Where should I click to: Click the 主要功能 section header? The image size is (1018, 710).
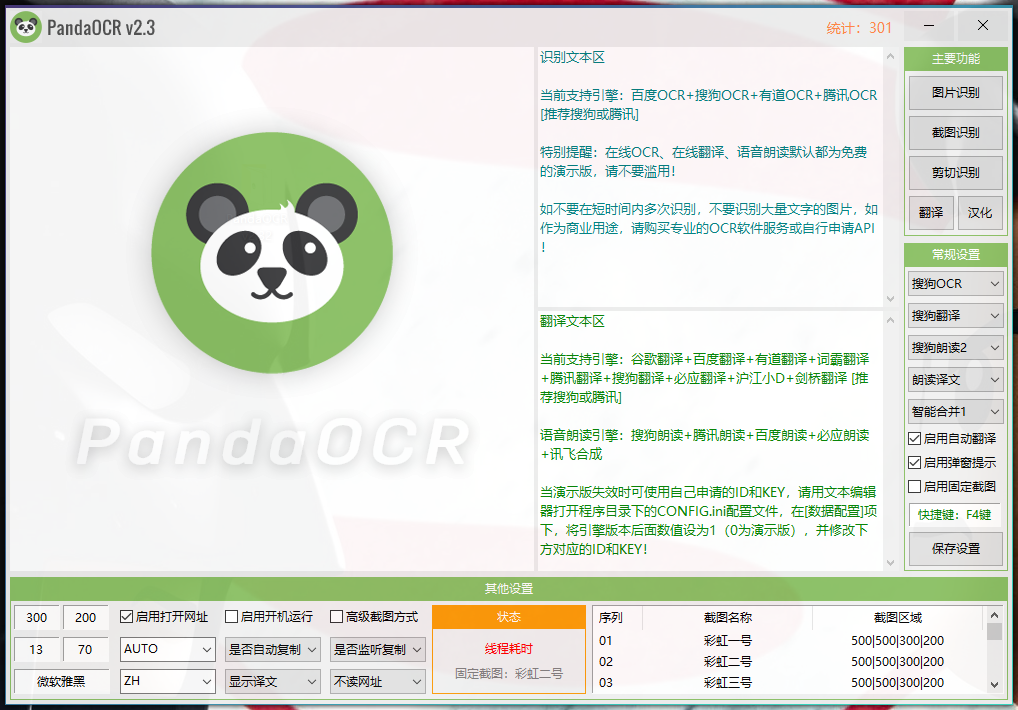tap(955, 58)
